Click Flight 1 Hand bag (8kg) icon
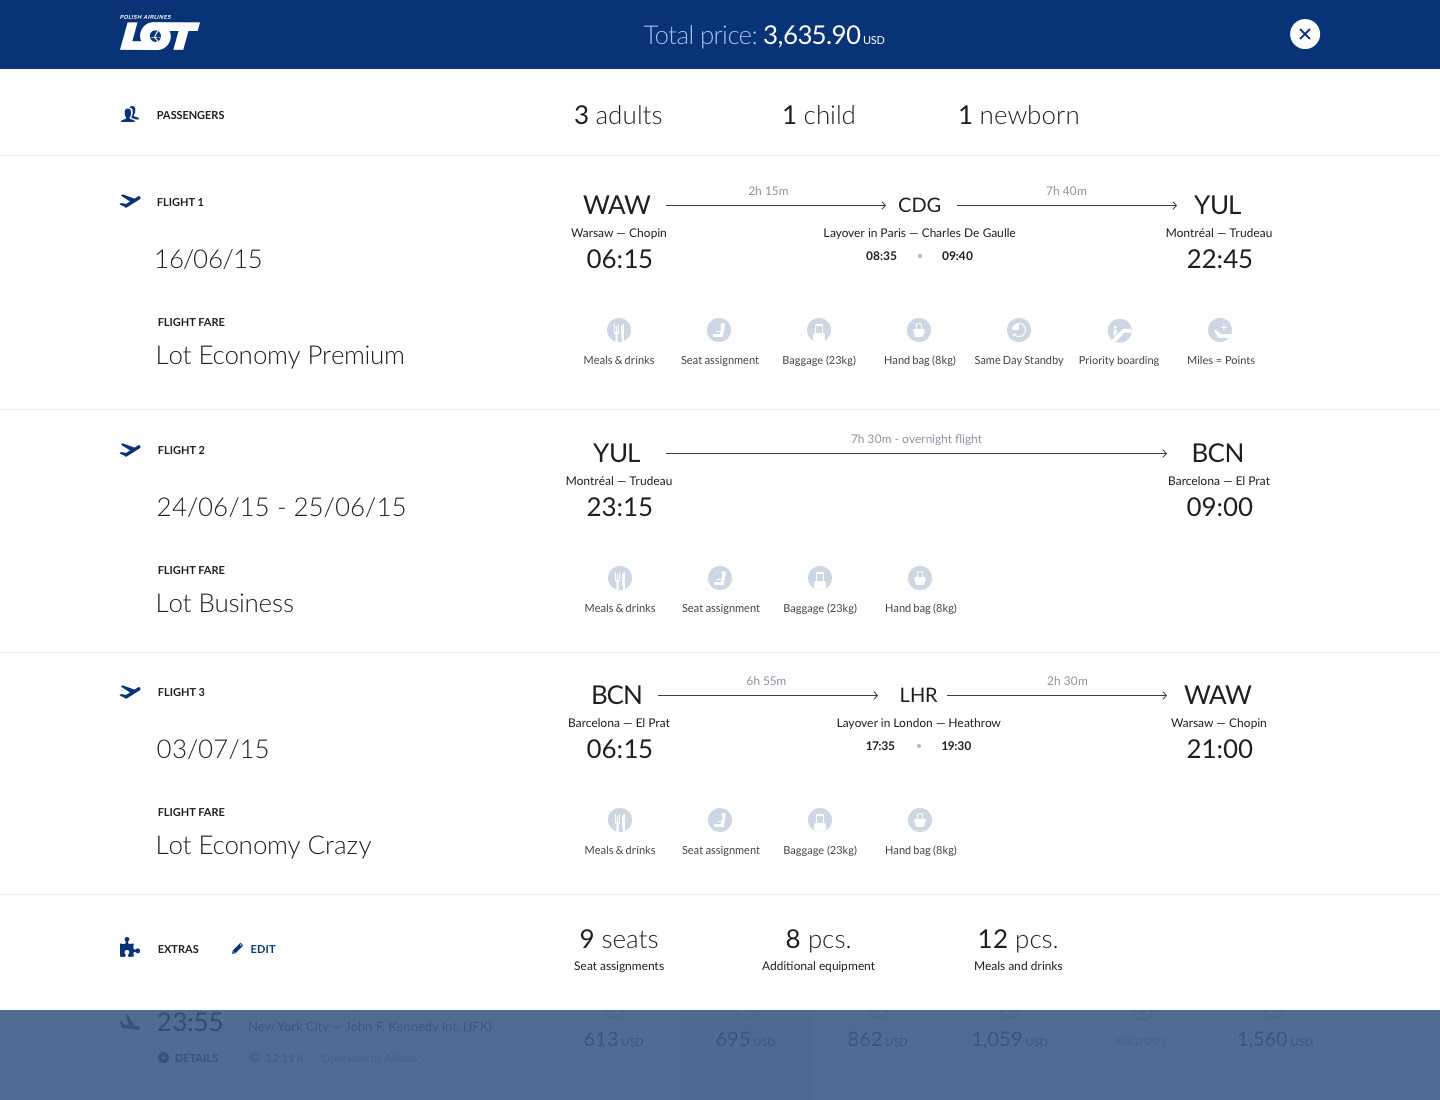Image resolution: width=1440 pixels, height=1100 pixels. click(919, 330)
